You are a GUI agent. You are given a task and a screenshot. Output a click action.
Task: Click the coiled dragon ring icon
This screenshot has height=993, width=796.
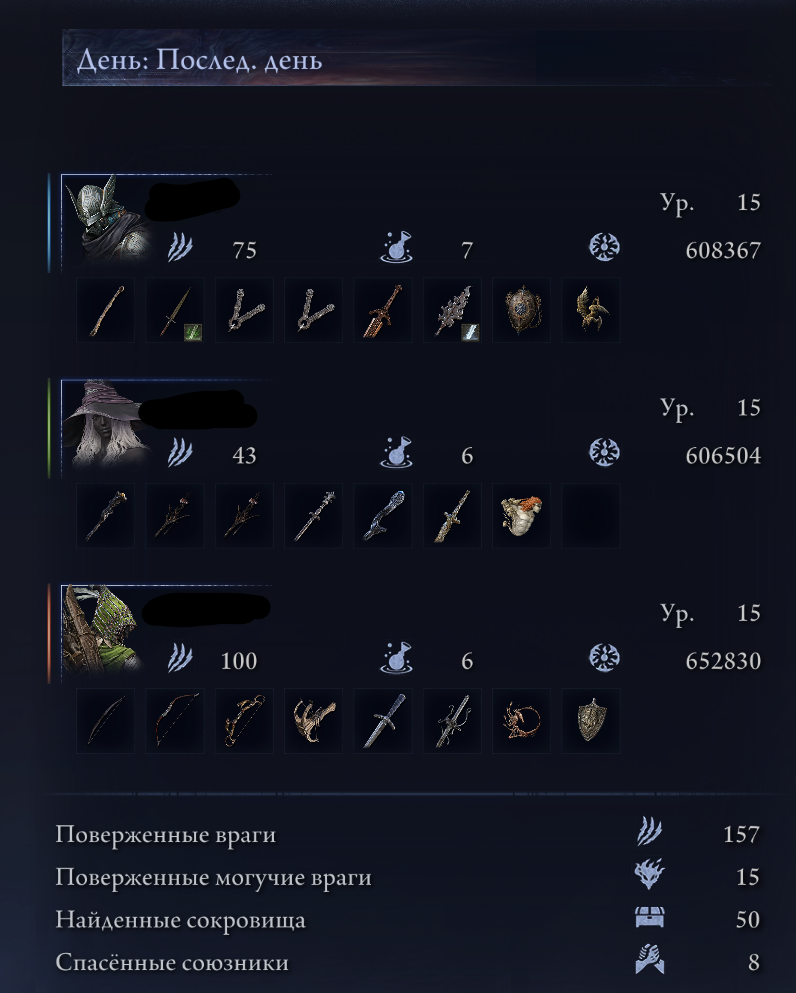pyautogui.click(x=521, y=721)
